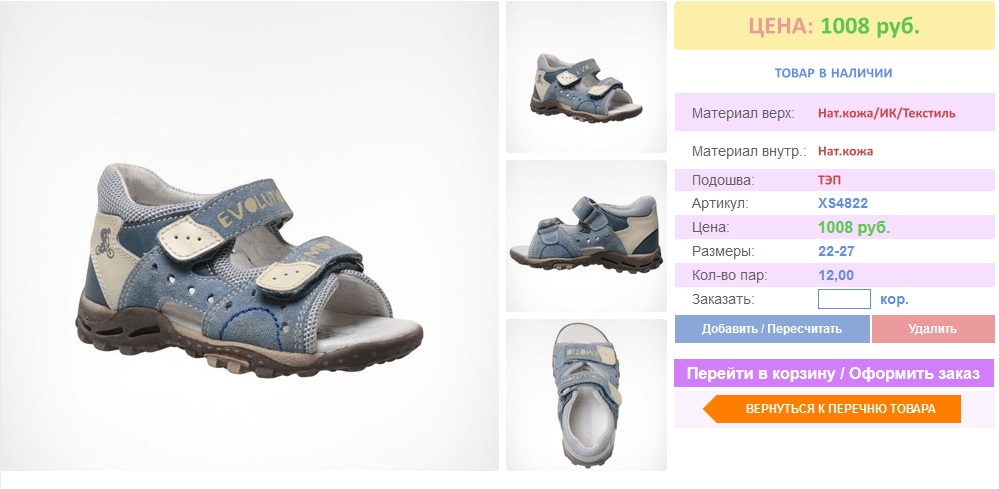Screen dimensions: 999x489
Task: Click the order quantity input box
Action: tap(844, 299)
